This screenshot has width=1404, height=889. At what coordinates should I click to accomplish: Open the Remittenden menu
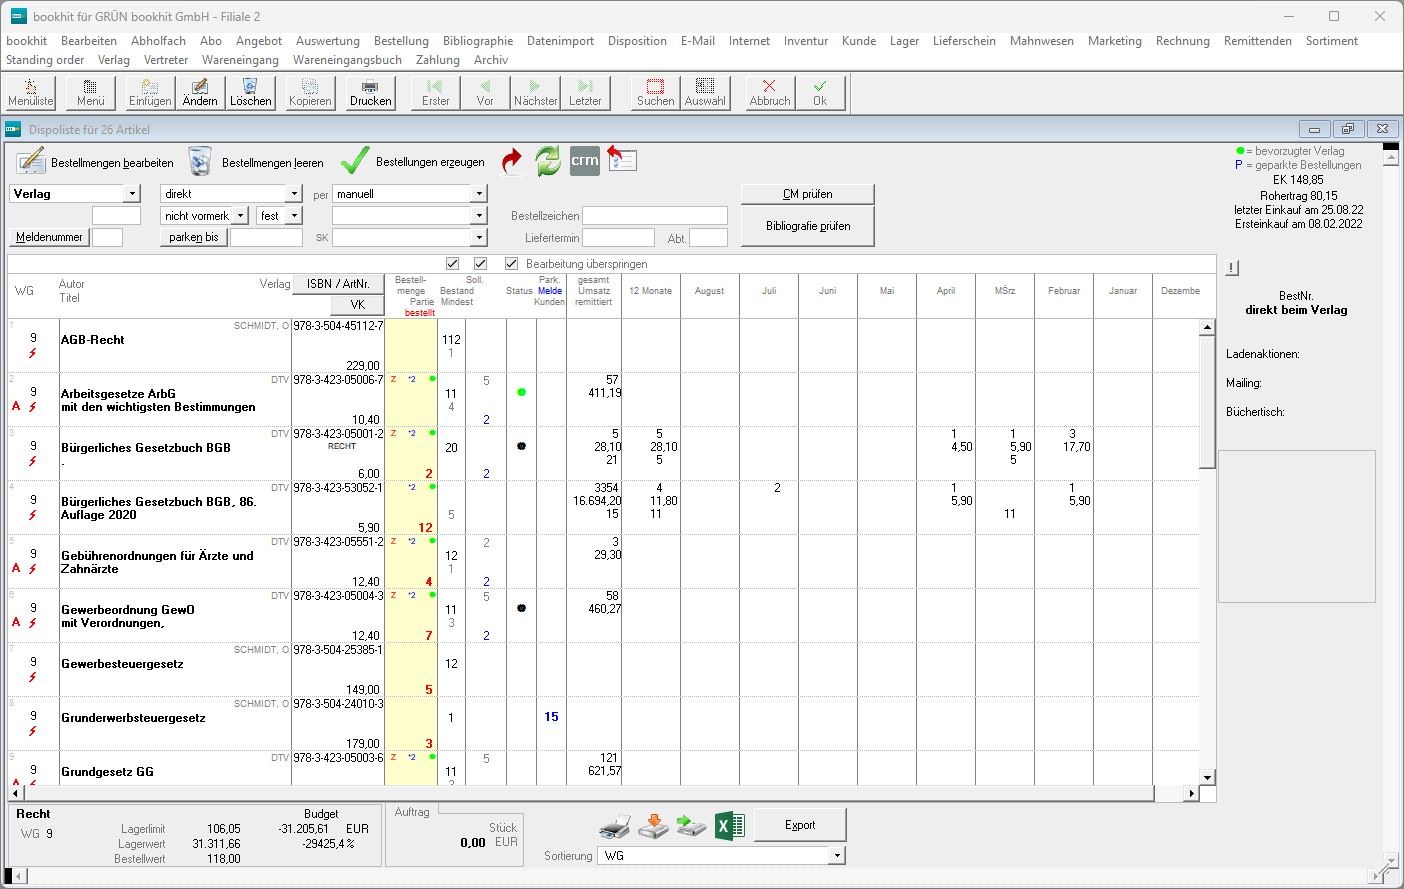1258,41
